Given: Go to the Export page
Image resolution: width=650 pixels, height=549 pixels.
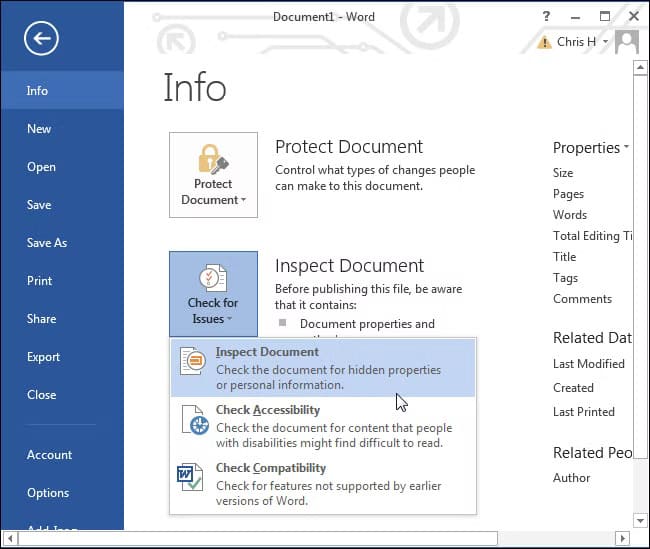Looking at the screenshot, I should [44, 357].
